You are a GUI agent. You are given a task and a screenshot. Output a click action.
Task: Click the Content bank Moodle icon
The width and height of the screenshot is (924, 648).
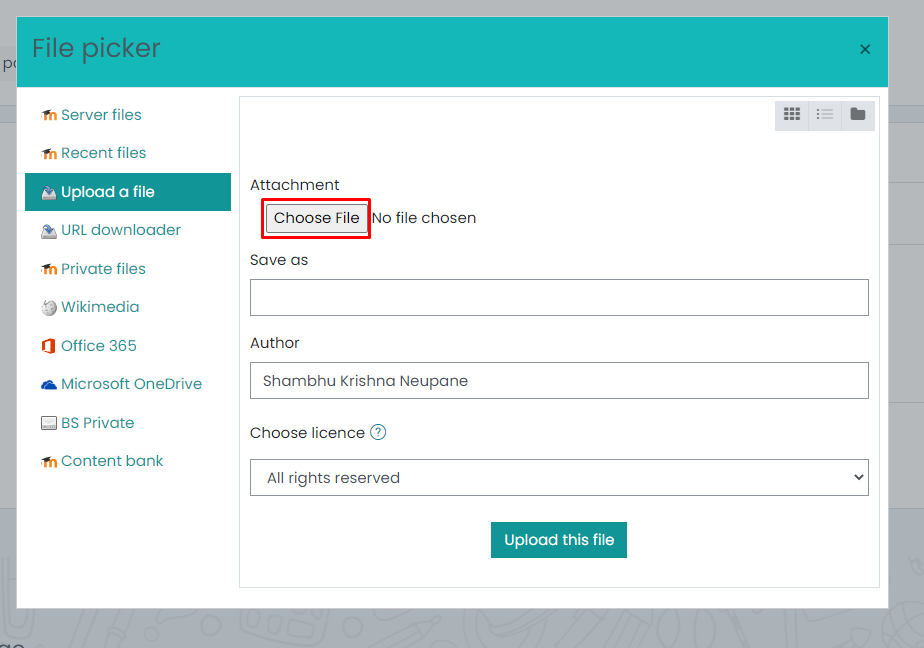pos(49,461)
